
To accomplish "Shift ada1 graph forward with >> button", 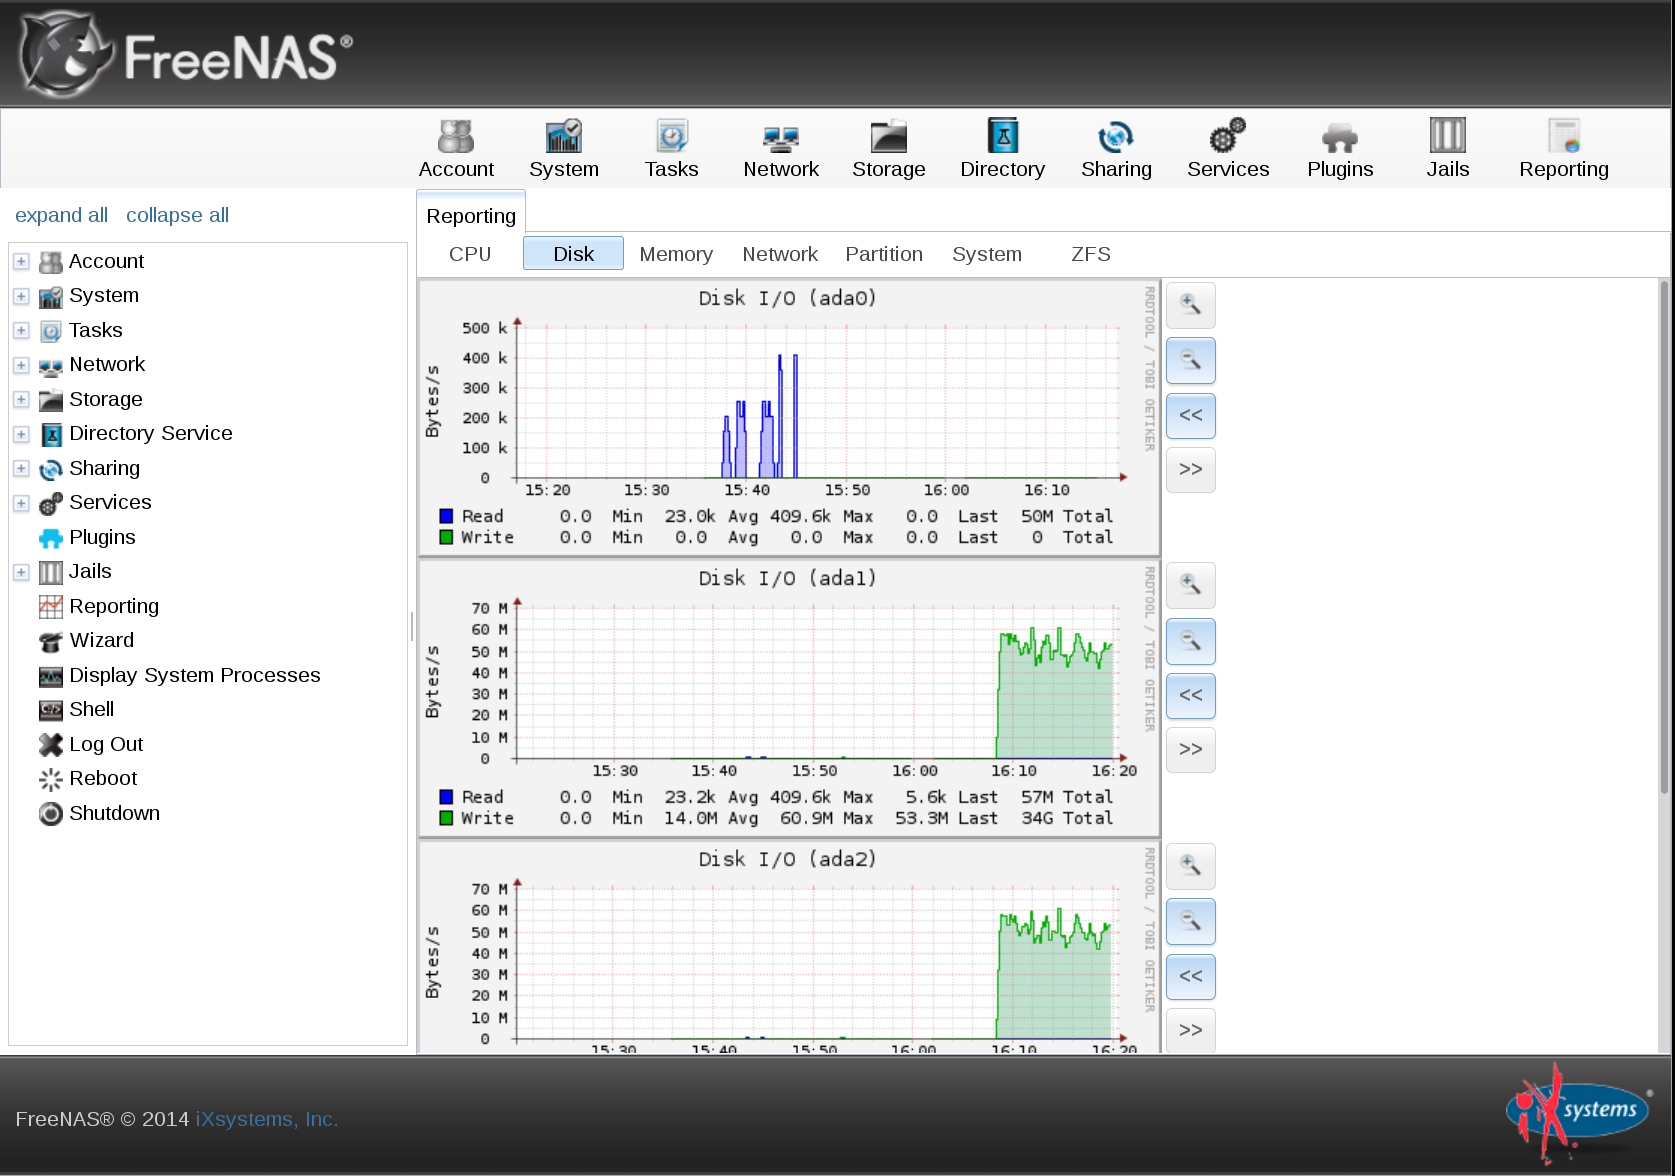I will tap(1190, 749).
